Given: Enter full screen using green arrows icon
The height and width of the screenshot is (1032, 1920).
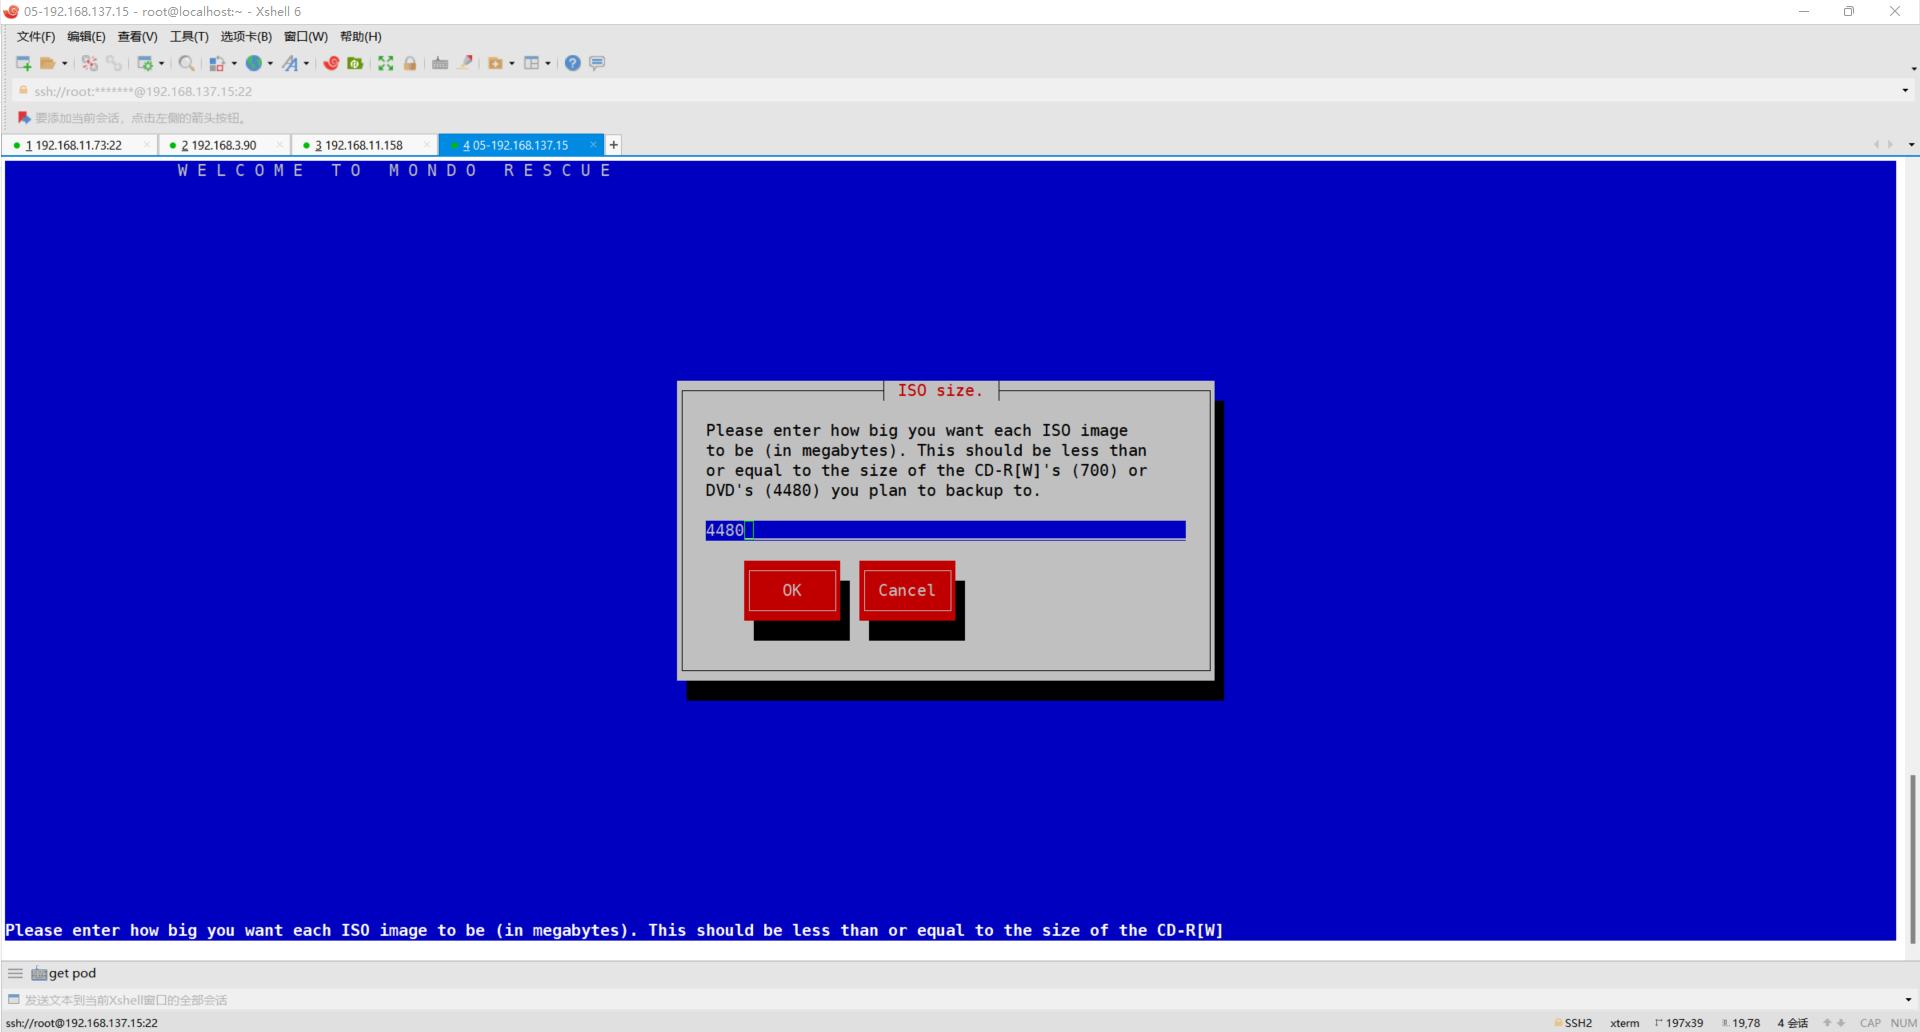Looking at the screenshot, I should click(386, 63).
